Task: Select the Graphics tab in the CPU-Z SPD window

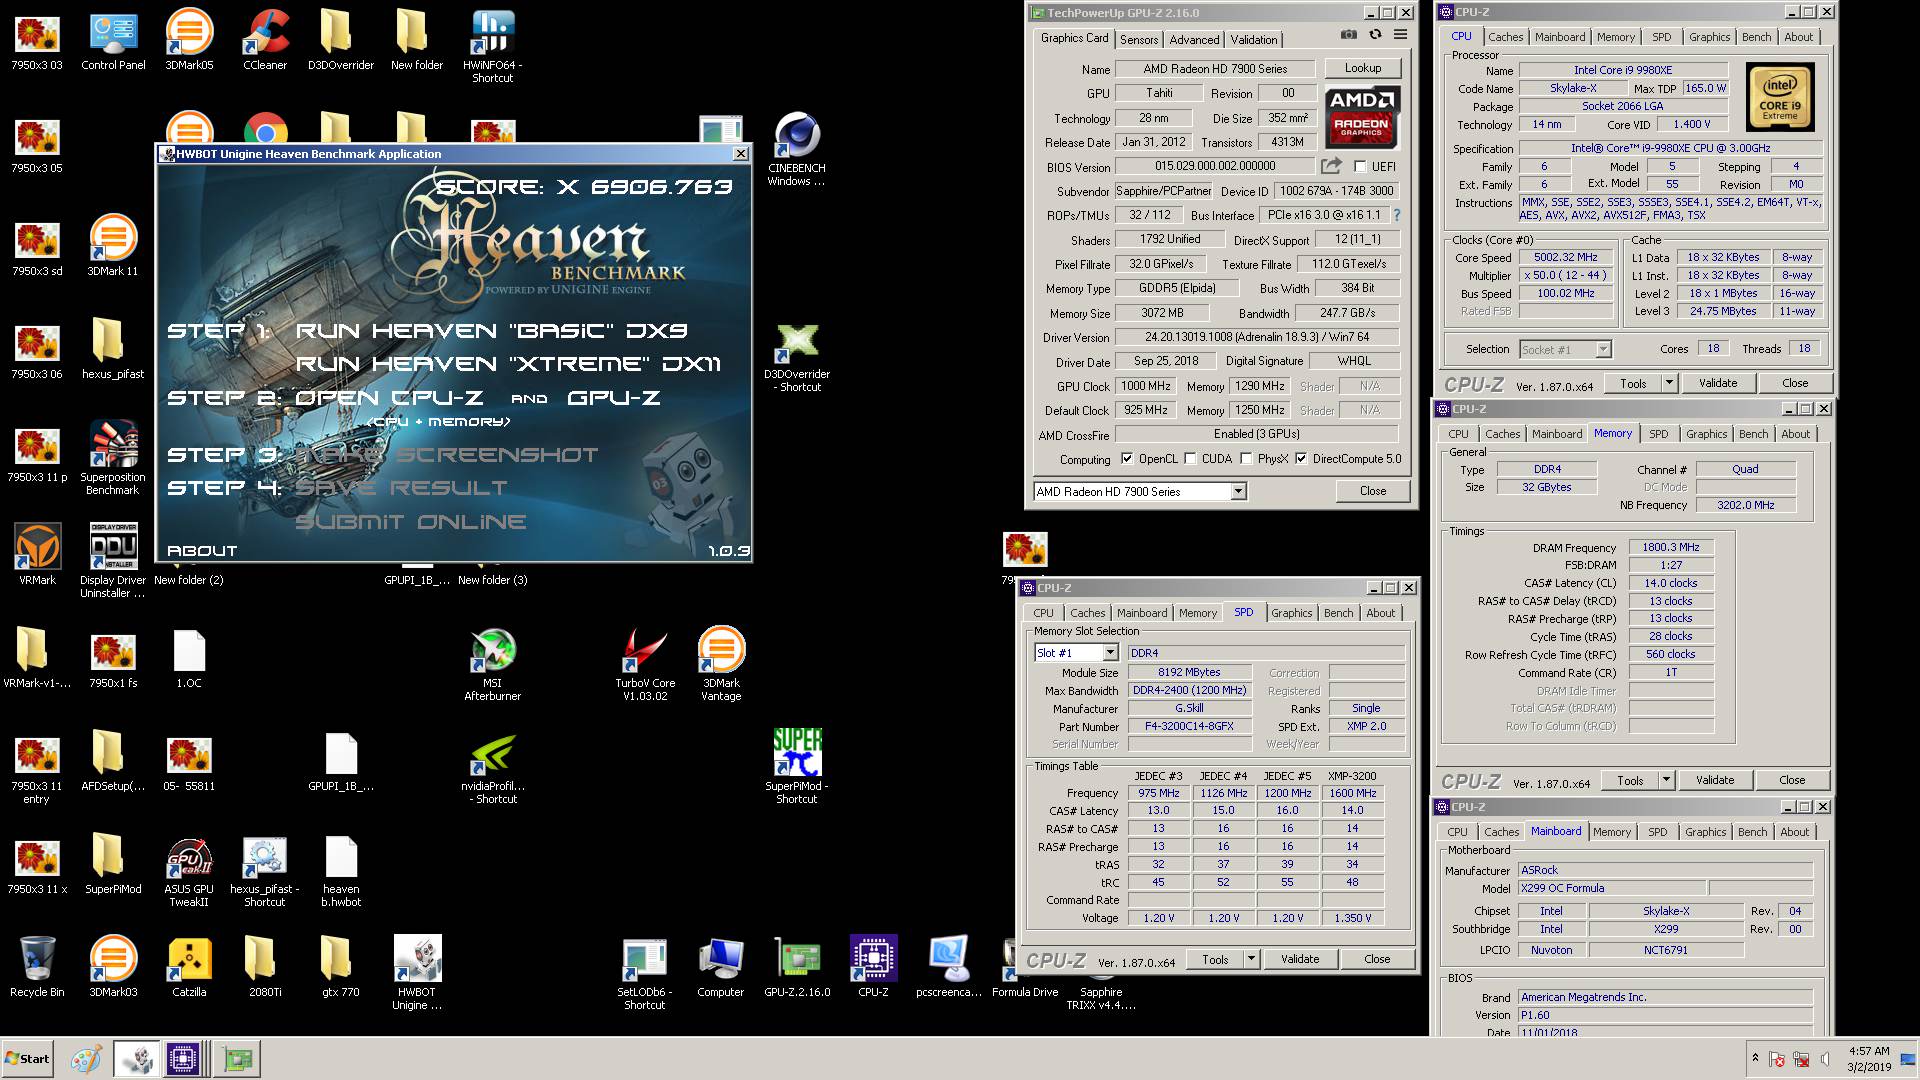Action: pos(1291,613)
